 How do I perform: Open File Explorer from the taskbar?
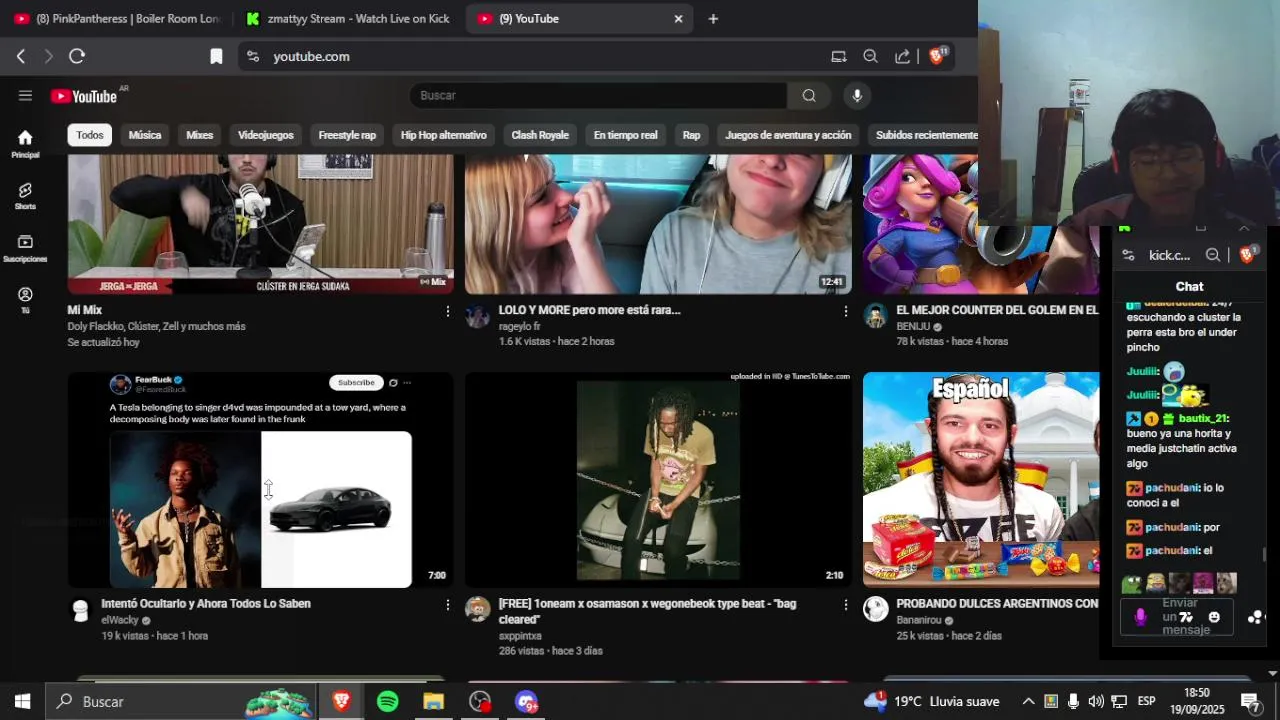pos(433,701)
